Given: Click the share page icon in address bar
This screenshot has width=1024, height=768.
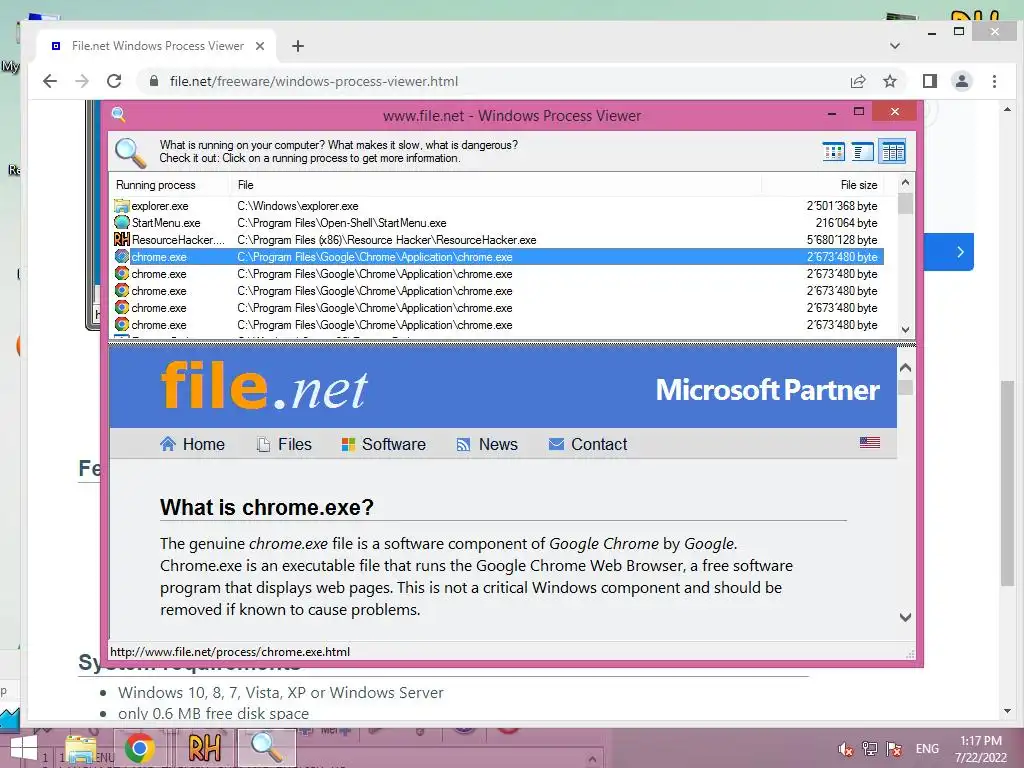Looking at the screenshot, I should (857, 81).
